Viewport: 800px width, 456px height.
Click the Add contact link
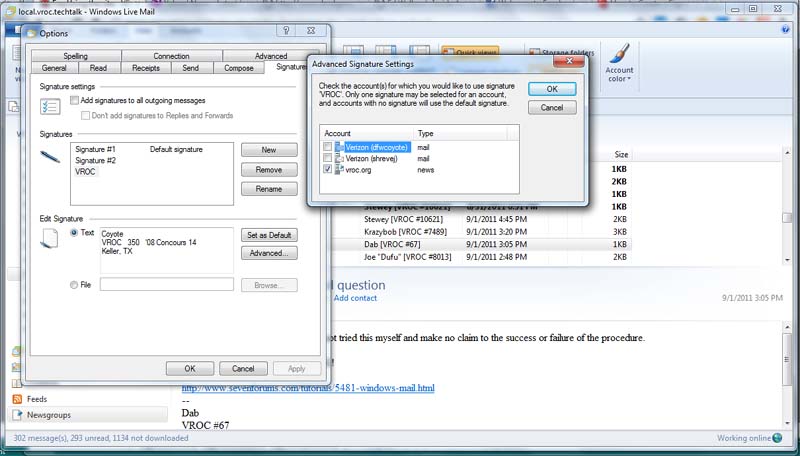coord(355,298)
